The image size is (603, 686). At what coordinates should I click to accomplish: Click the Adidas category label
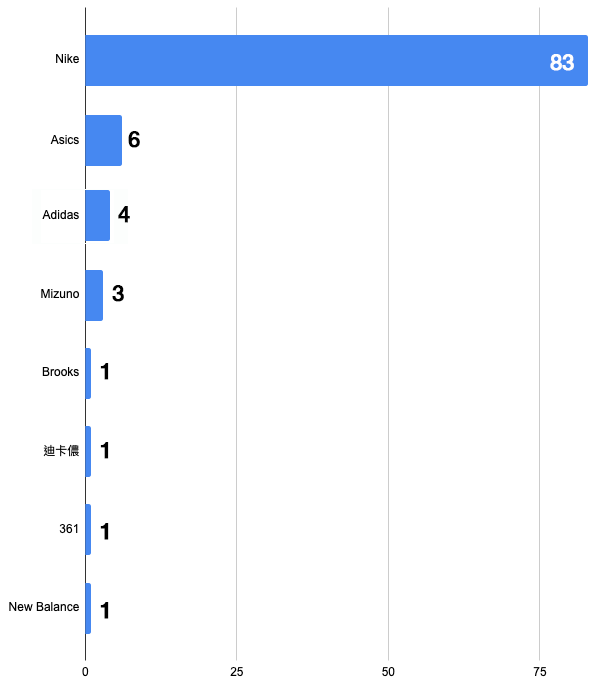61,215
